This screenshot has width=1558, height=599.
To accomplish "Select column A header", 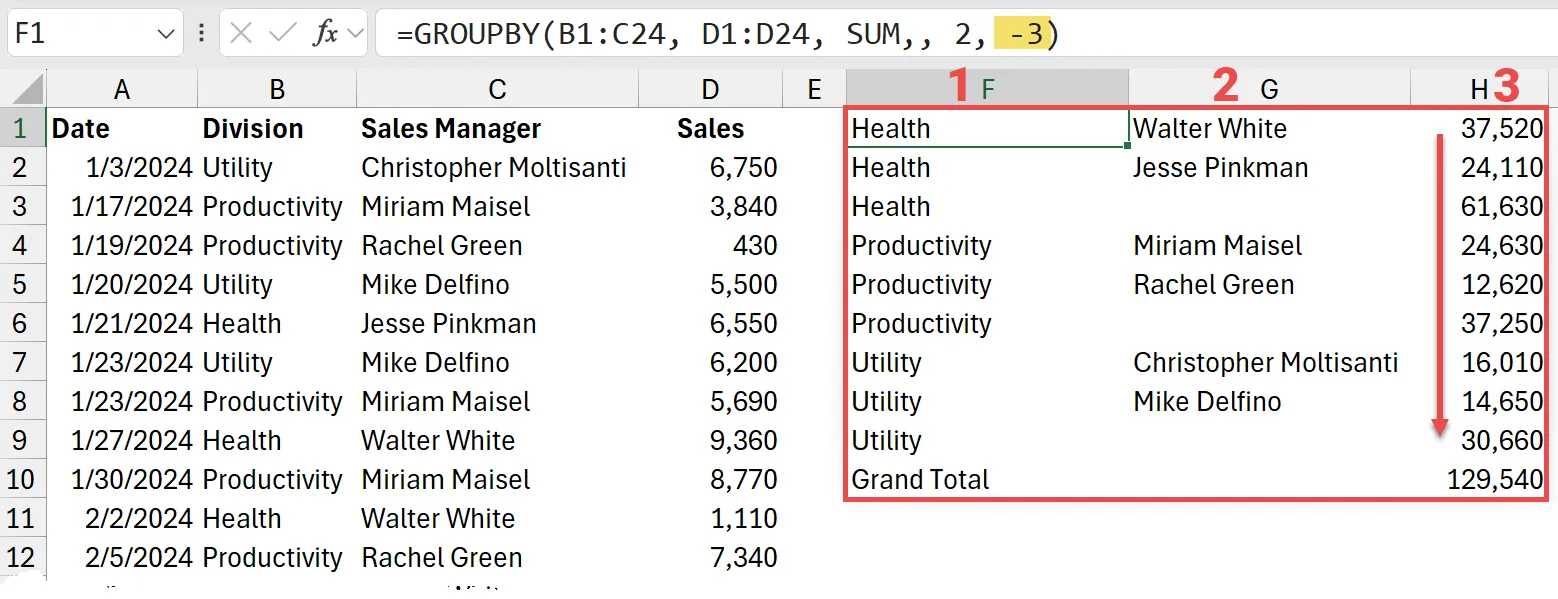I will 121,90.
